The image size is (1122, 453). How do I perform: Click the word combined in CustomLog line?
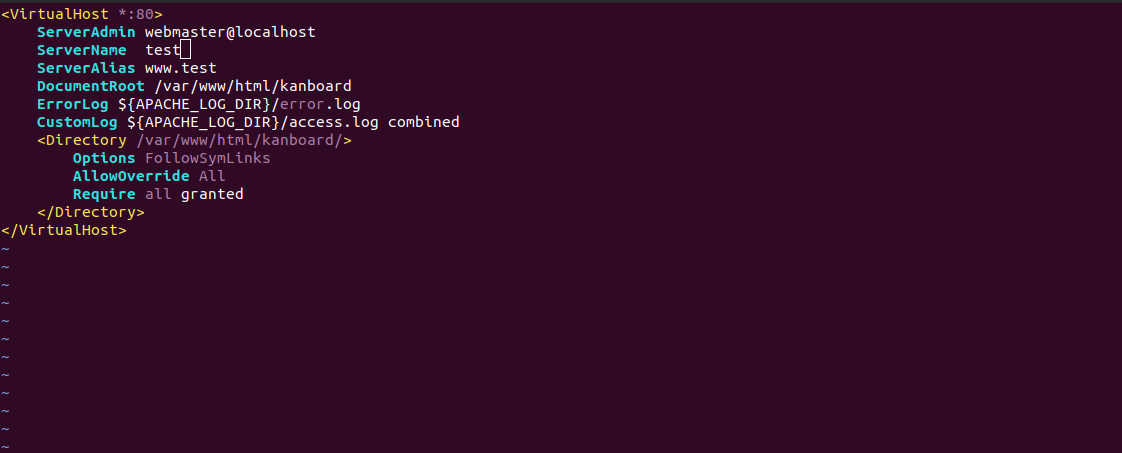coord(424,122)
